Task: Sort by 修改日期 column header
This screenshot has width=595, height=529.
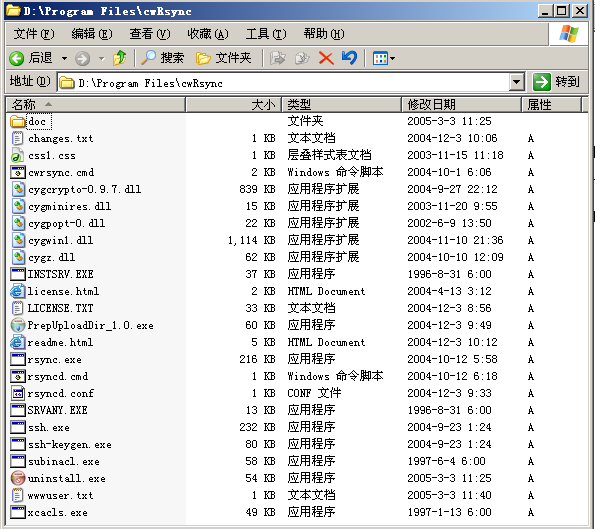Action: [461, 104]
